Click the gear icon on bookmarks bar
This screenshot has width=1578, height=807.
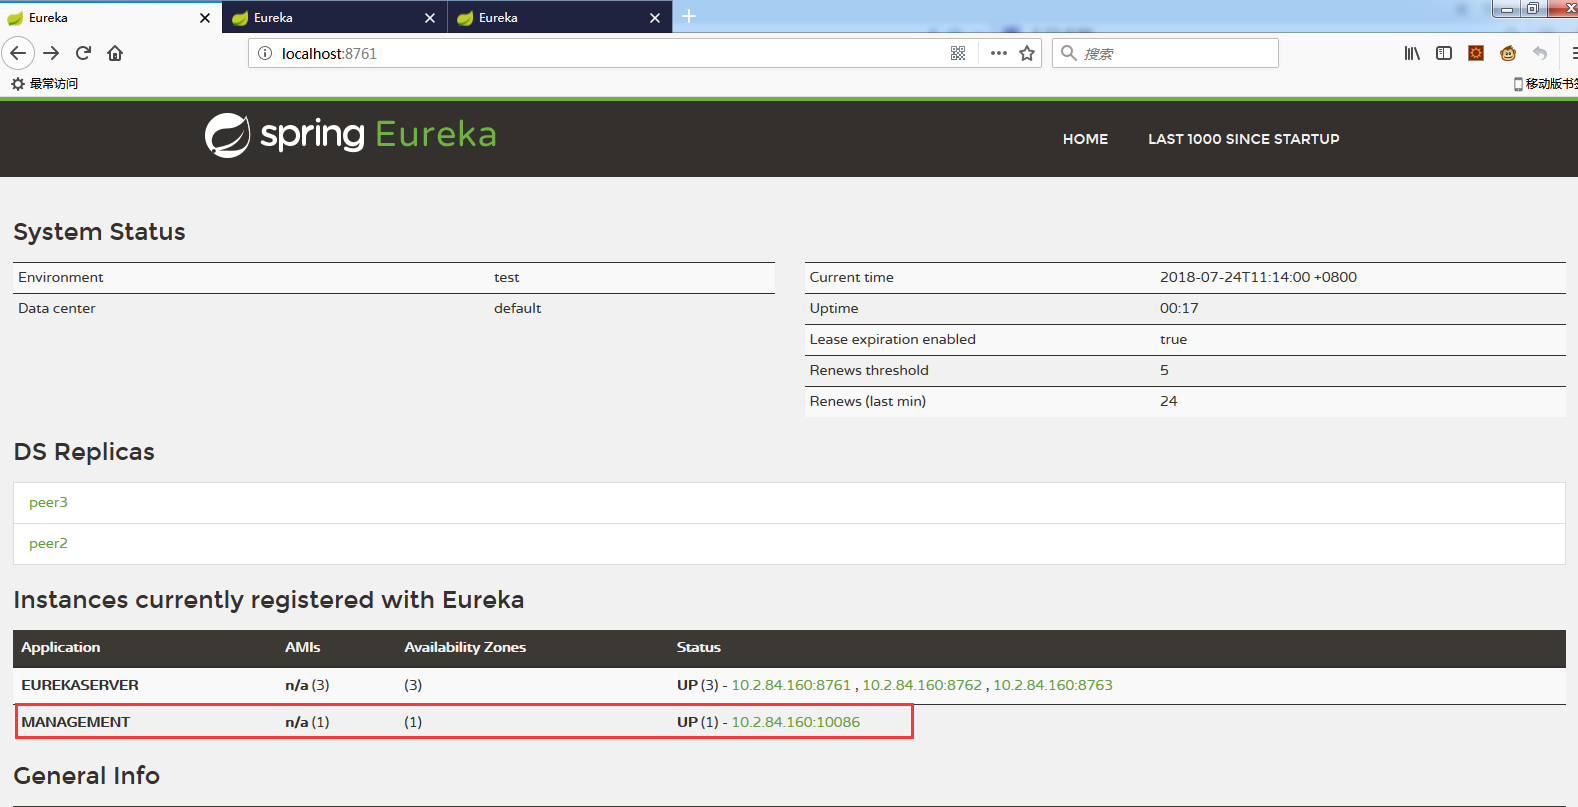tap(18, 84)
